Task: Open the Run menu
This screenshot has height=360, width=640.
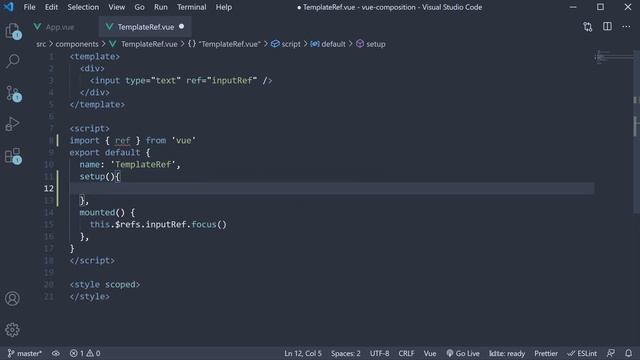Action: click(160, 7)
